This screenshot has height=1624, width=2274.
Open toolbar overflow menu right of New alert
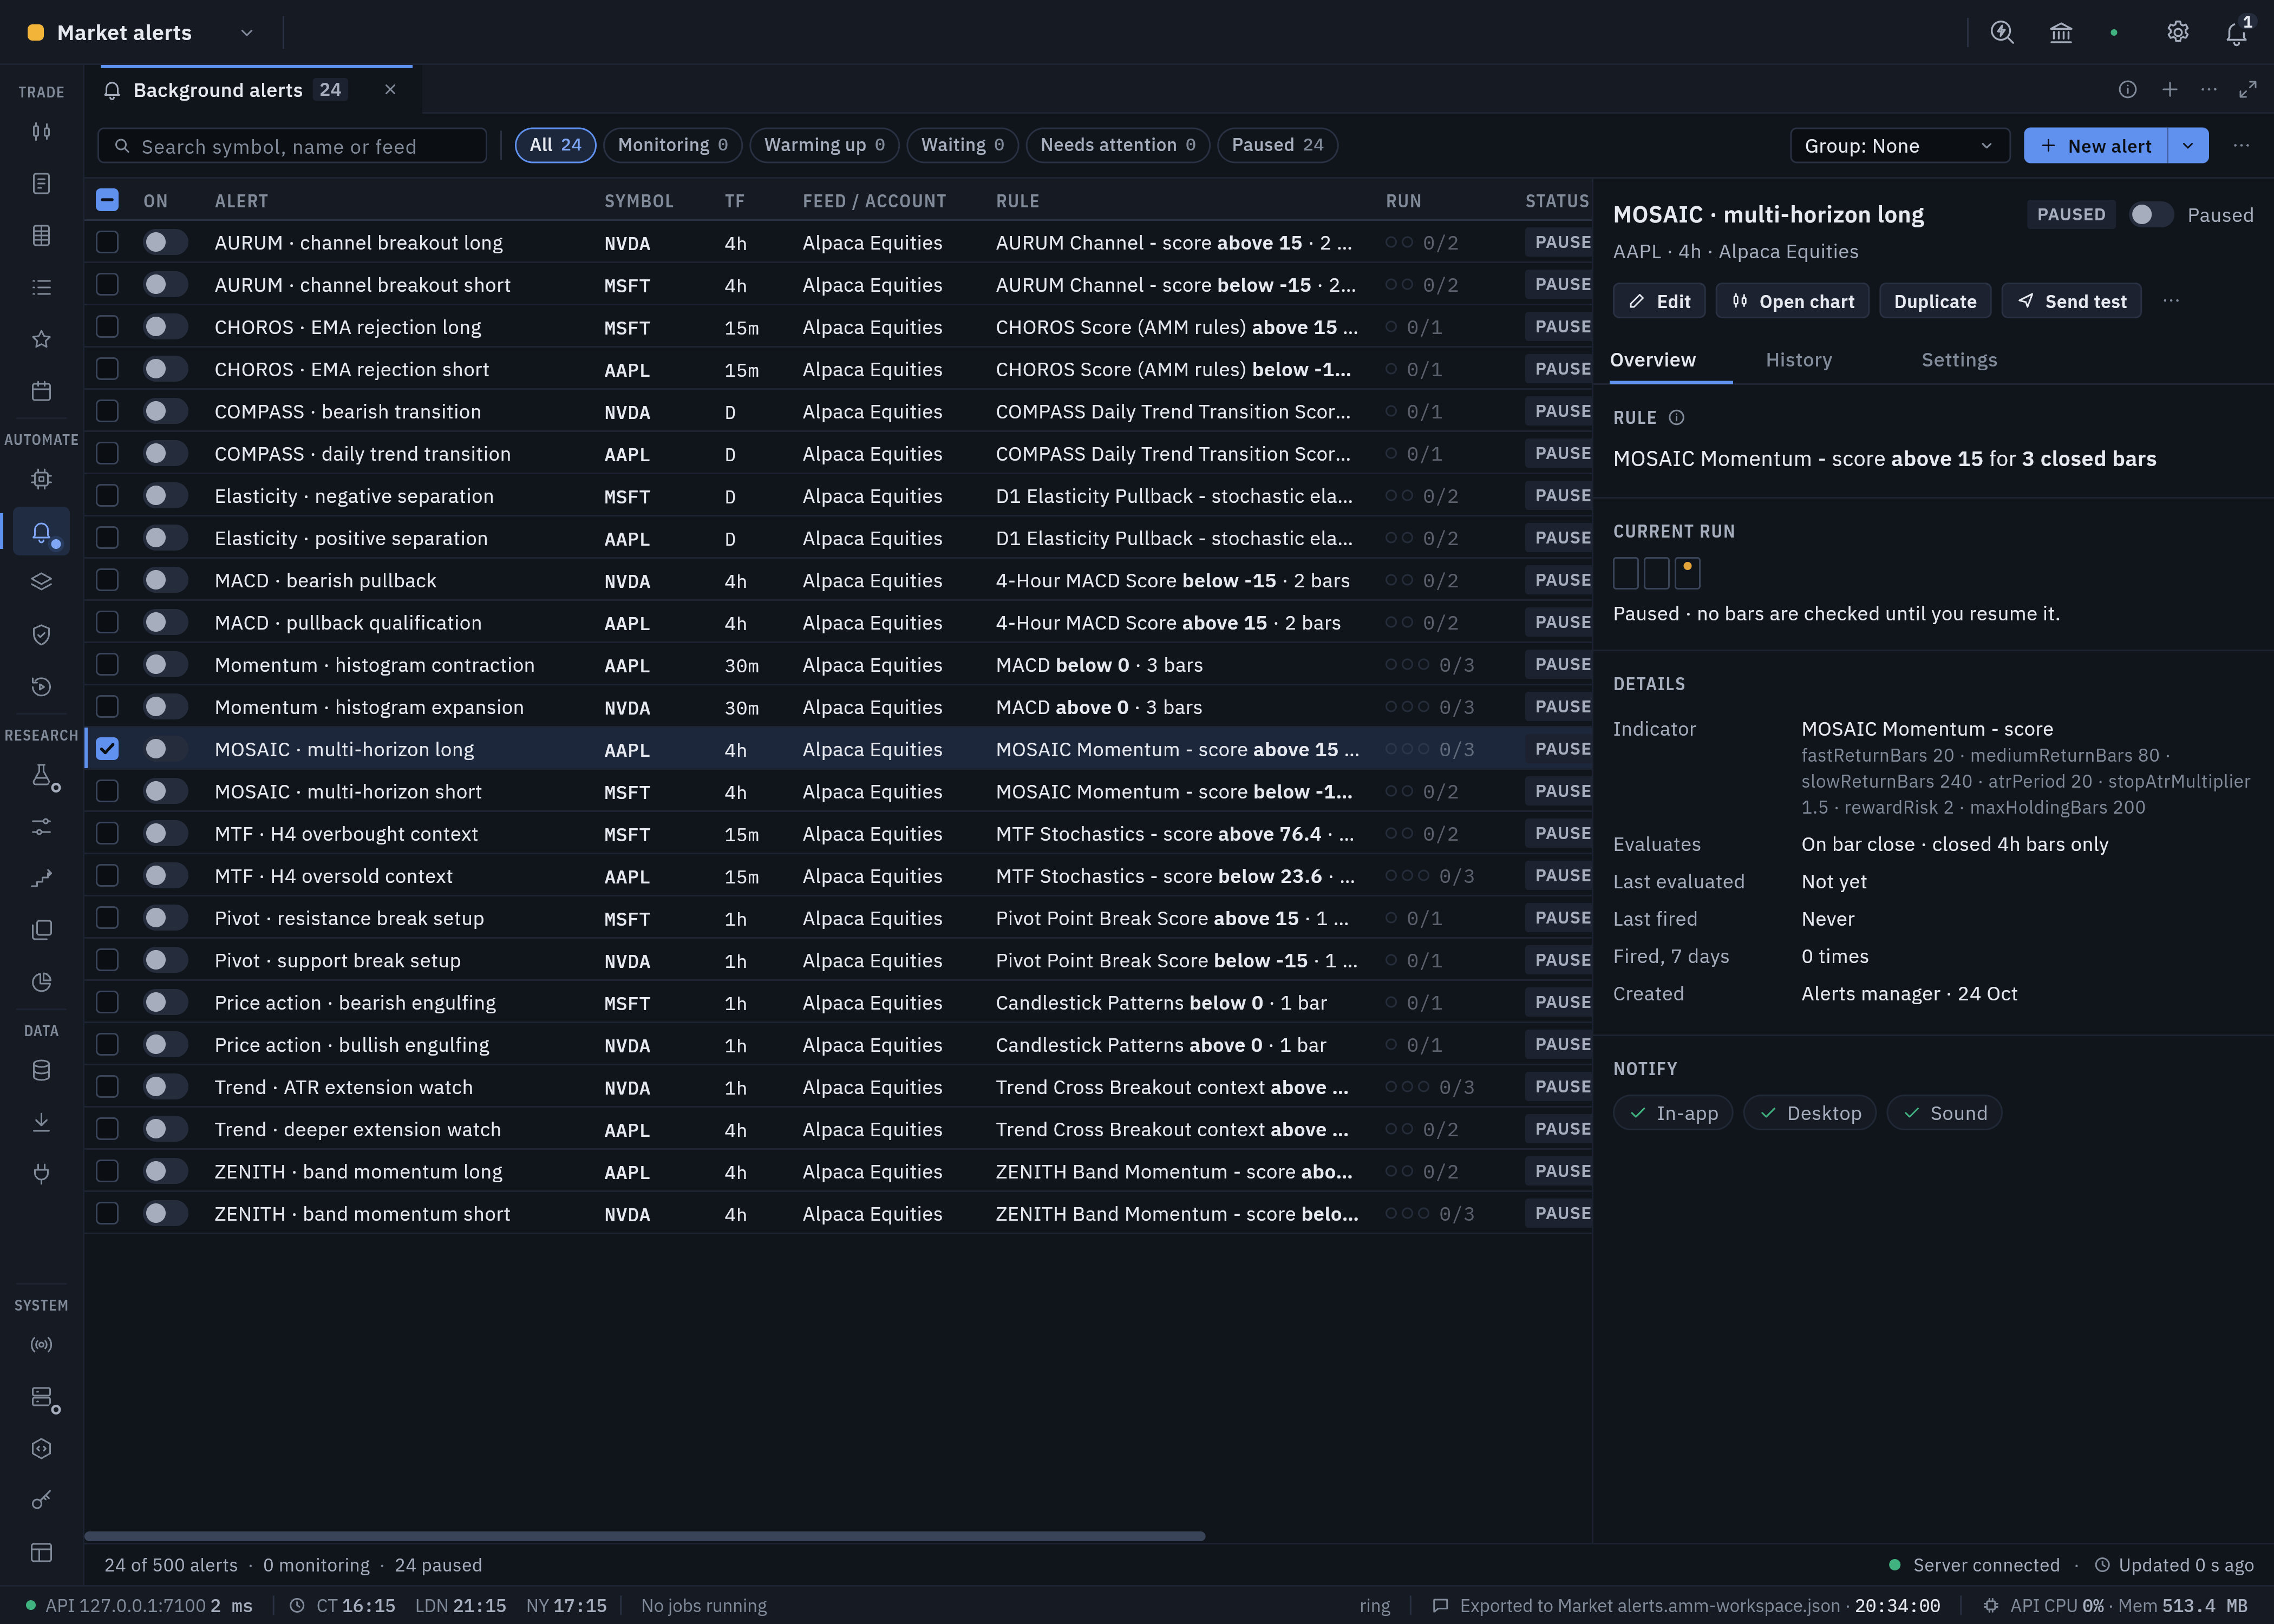pos(2242,146)
